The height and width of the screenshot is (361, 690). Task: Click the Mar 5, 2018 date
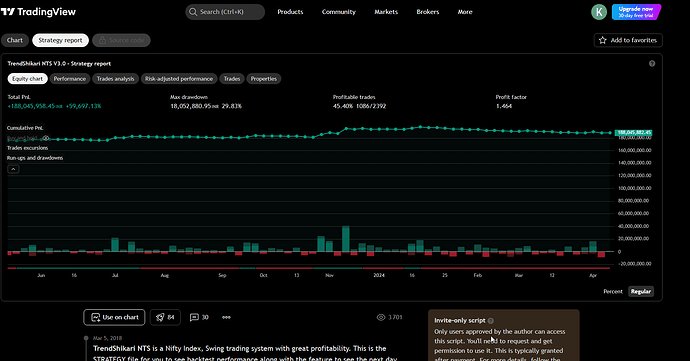(x=107, y=338)
